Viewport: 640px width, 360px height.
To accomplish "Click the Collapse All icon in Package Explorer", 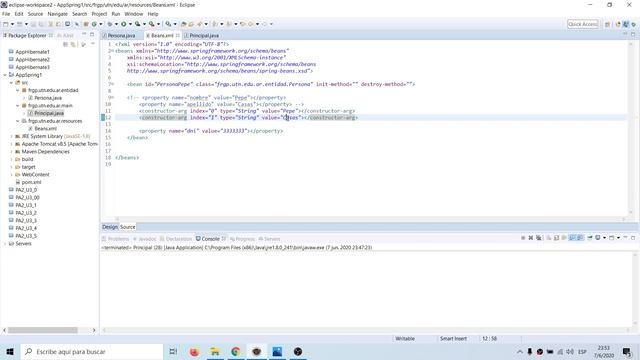I will point(65,44).
